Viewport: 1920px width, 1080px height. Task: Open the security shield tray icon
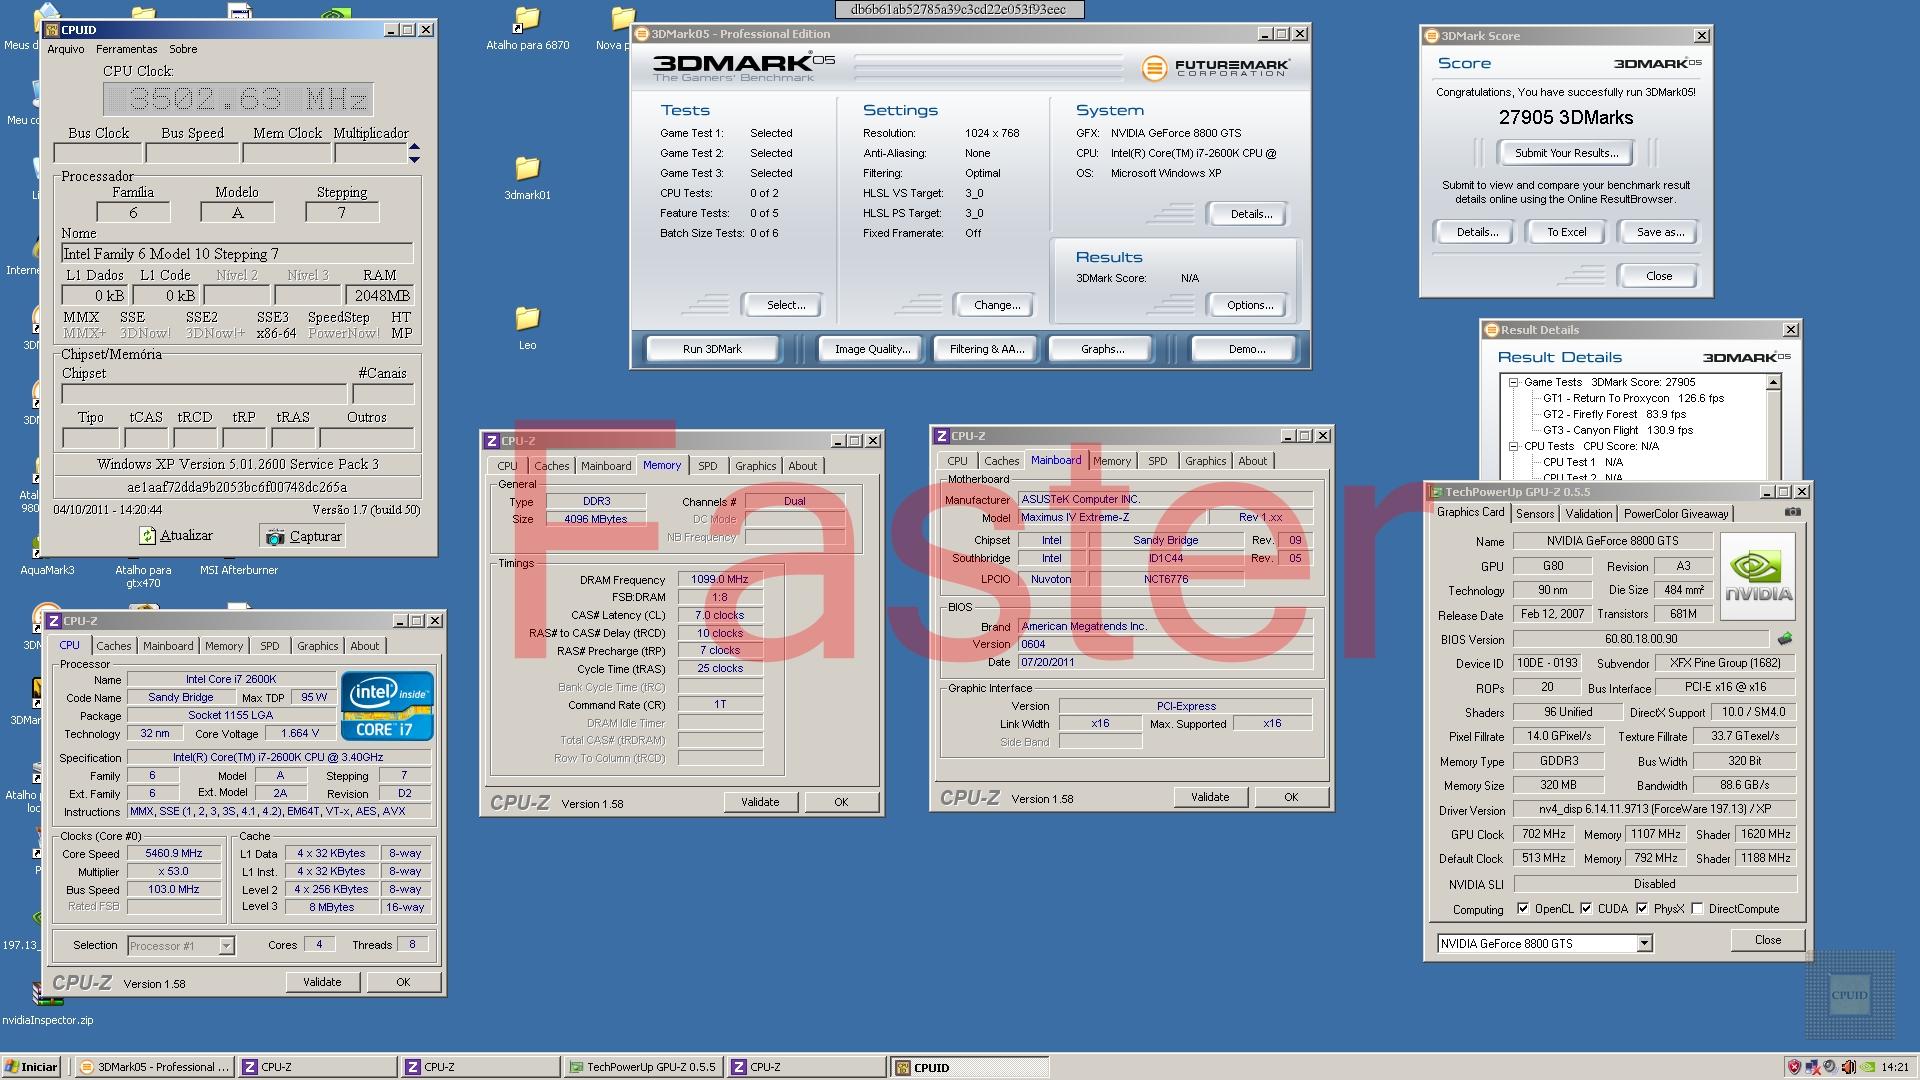click(1794, 1067)
